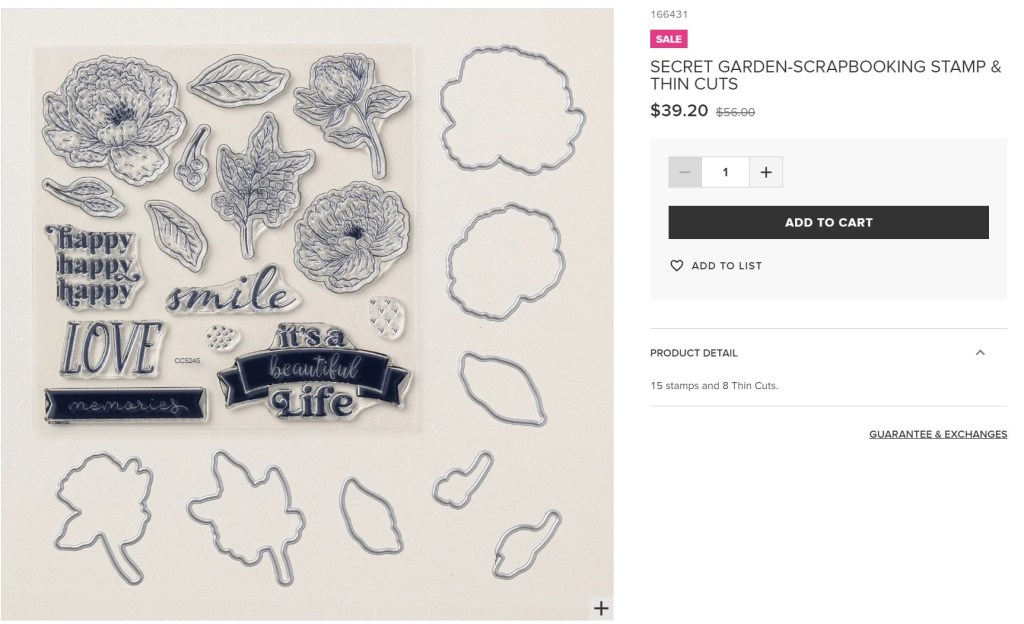
Task: Click the minus quantity button
Action: click(685, 172)
